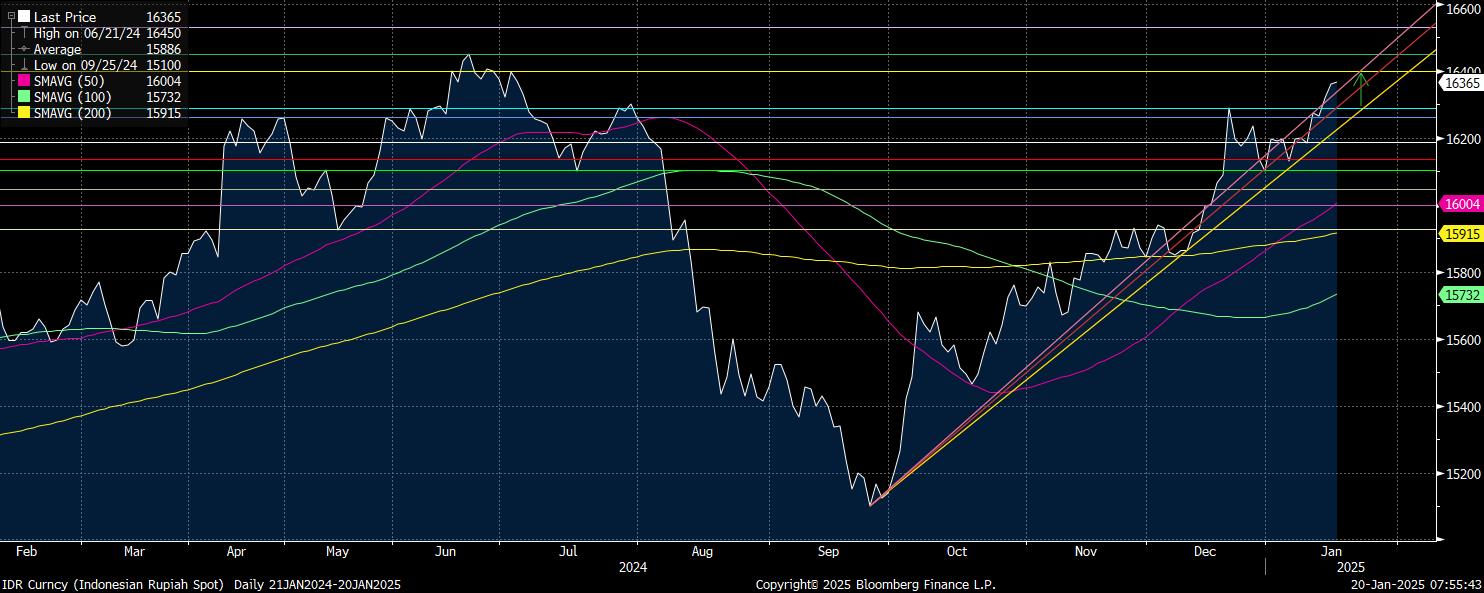
Task: Select the Average marker icon in legend
Action: pos(23,49)
